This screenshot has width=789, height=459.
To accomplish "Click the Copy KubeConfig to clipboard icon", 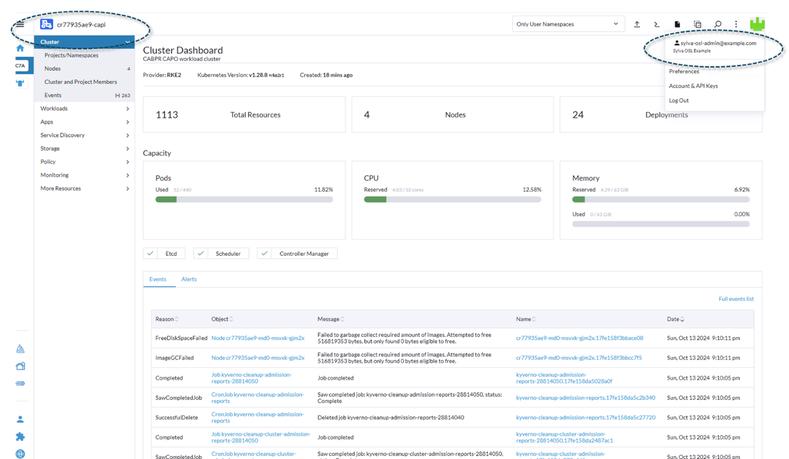I will (697, 24).
